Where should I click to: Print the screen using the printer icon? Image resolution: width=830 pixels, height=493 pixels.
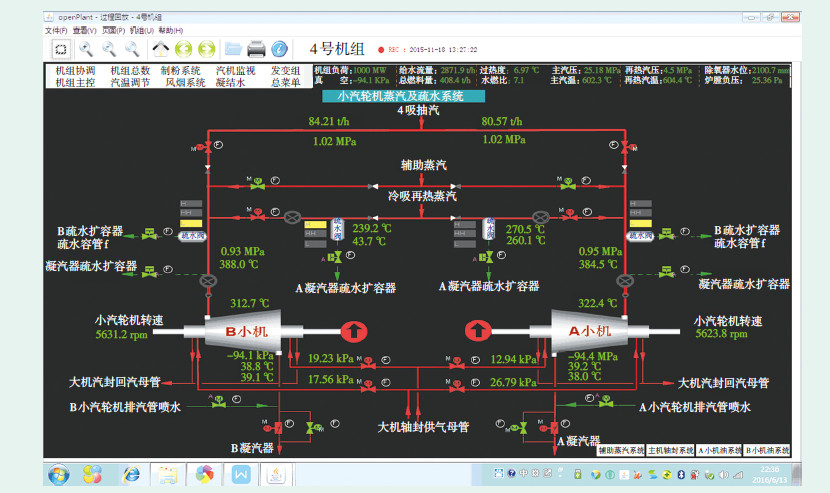pos(256,48)
